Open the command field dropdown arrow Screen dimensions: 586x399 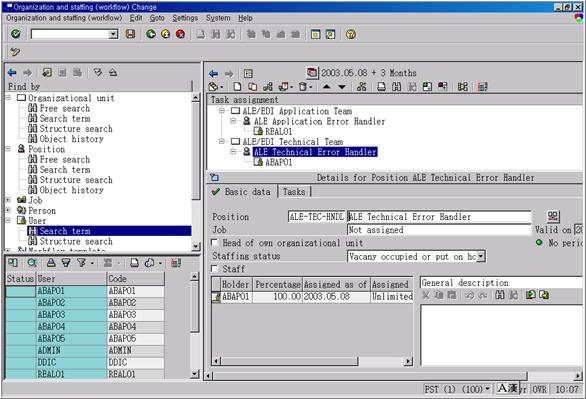113,34
